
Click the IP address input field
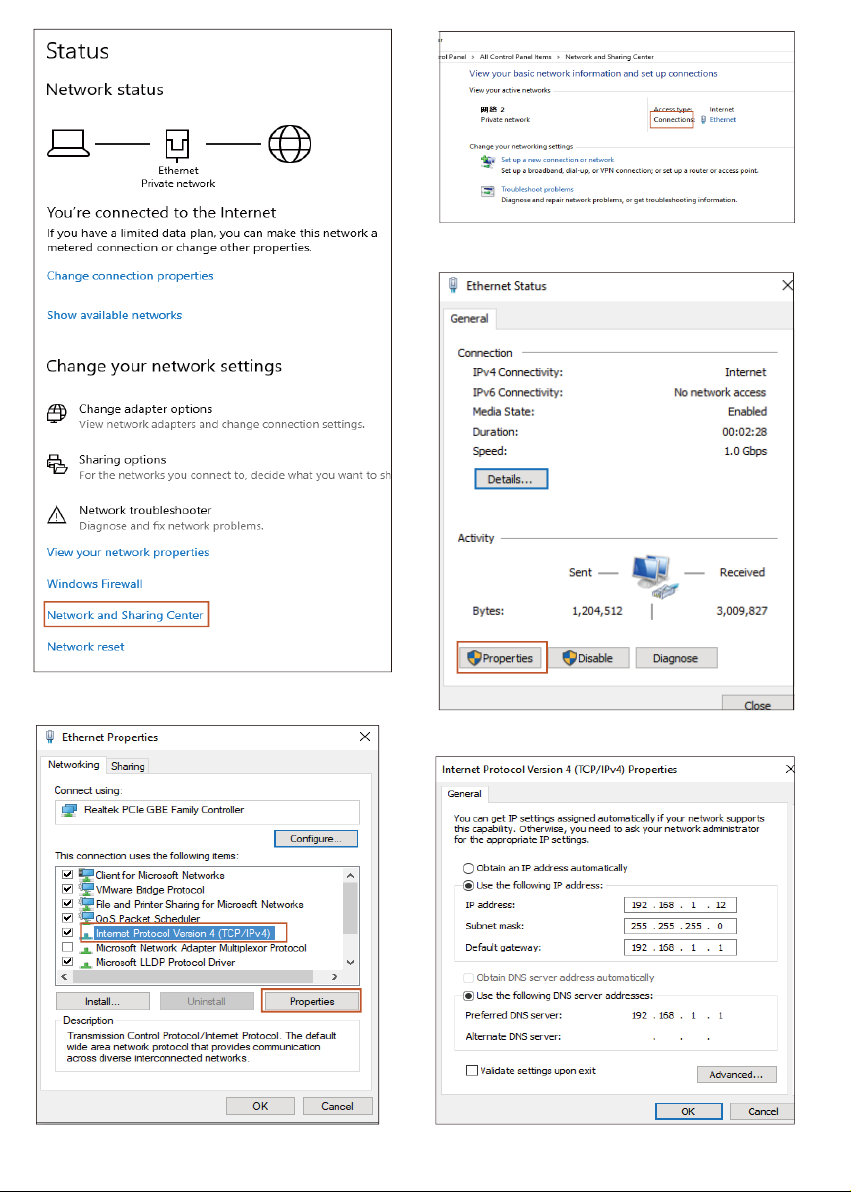click(679, 906)
